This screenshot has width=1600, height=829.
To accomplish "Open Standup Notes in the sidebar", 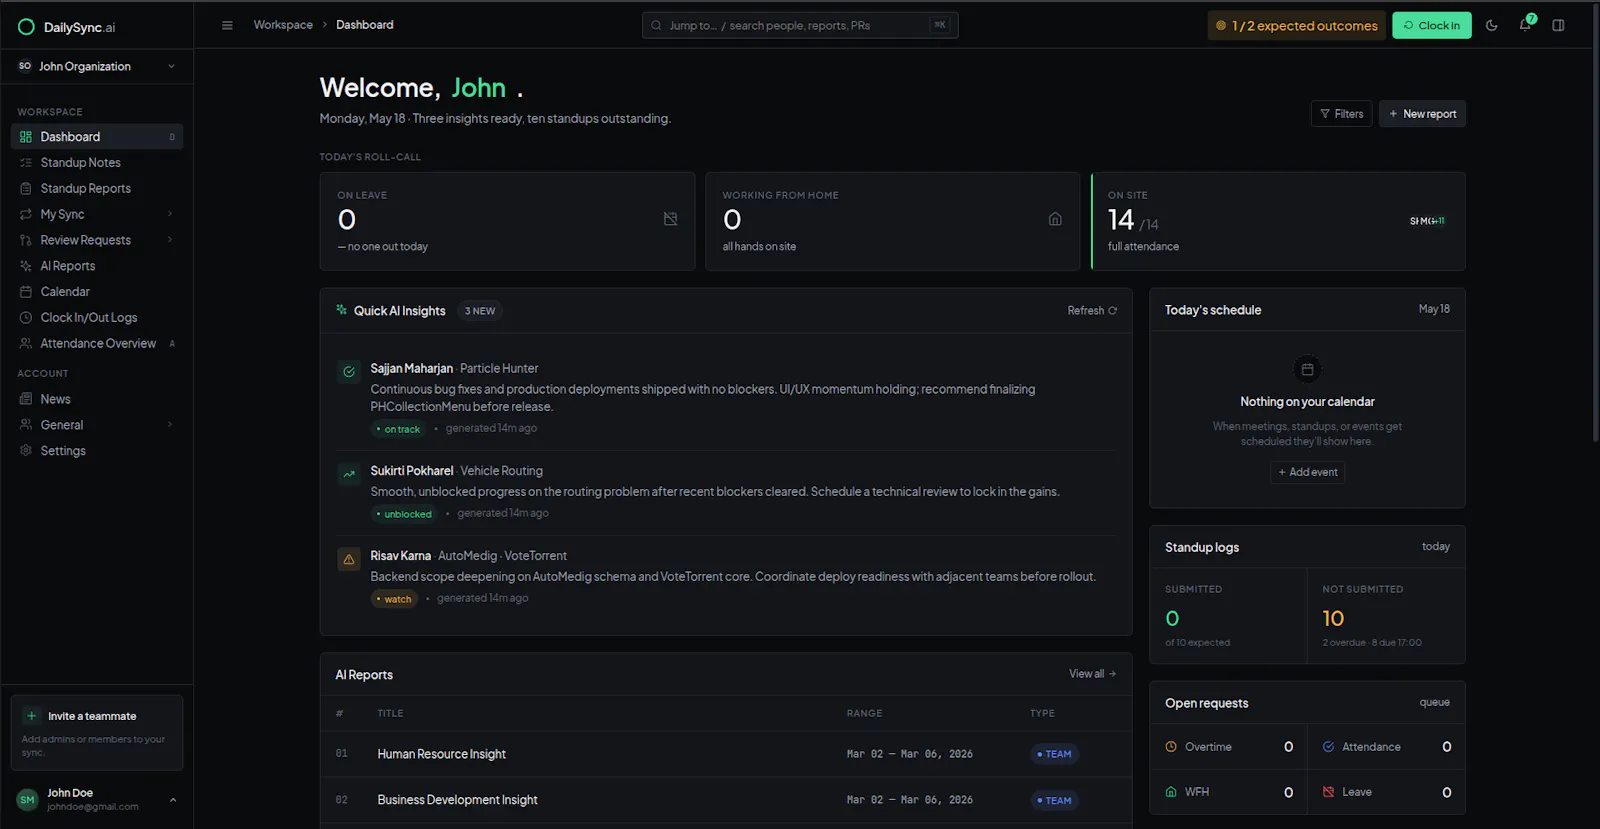I will (97, 163).
